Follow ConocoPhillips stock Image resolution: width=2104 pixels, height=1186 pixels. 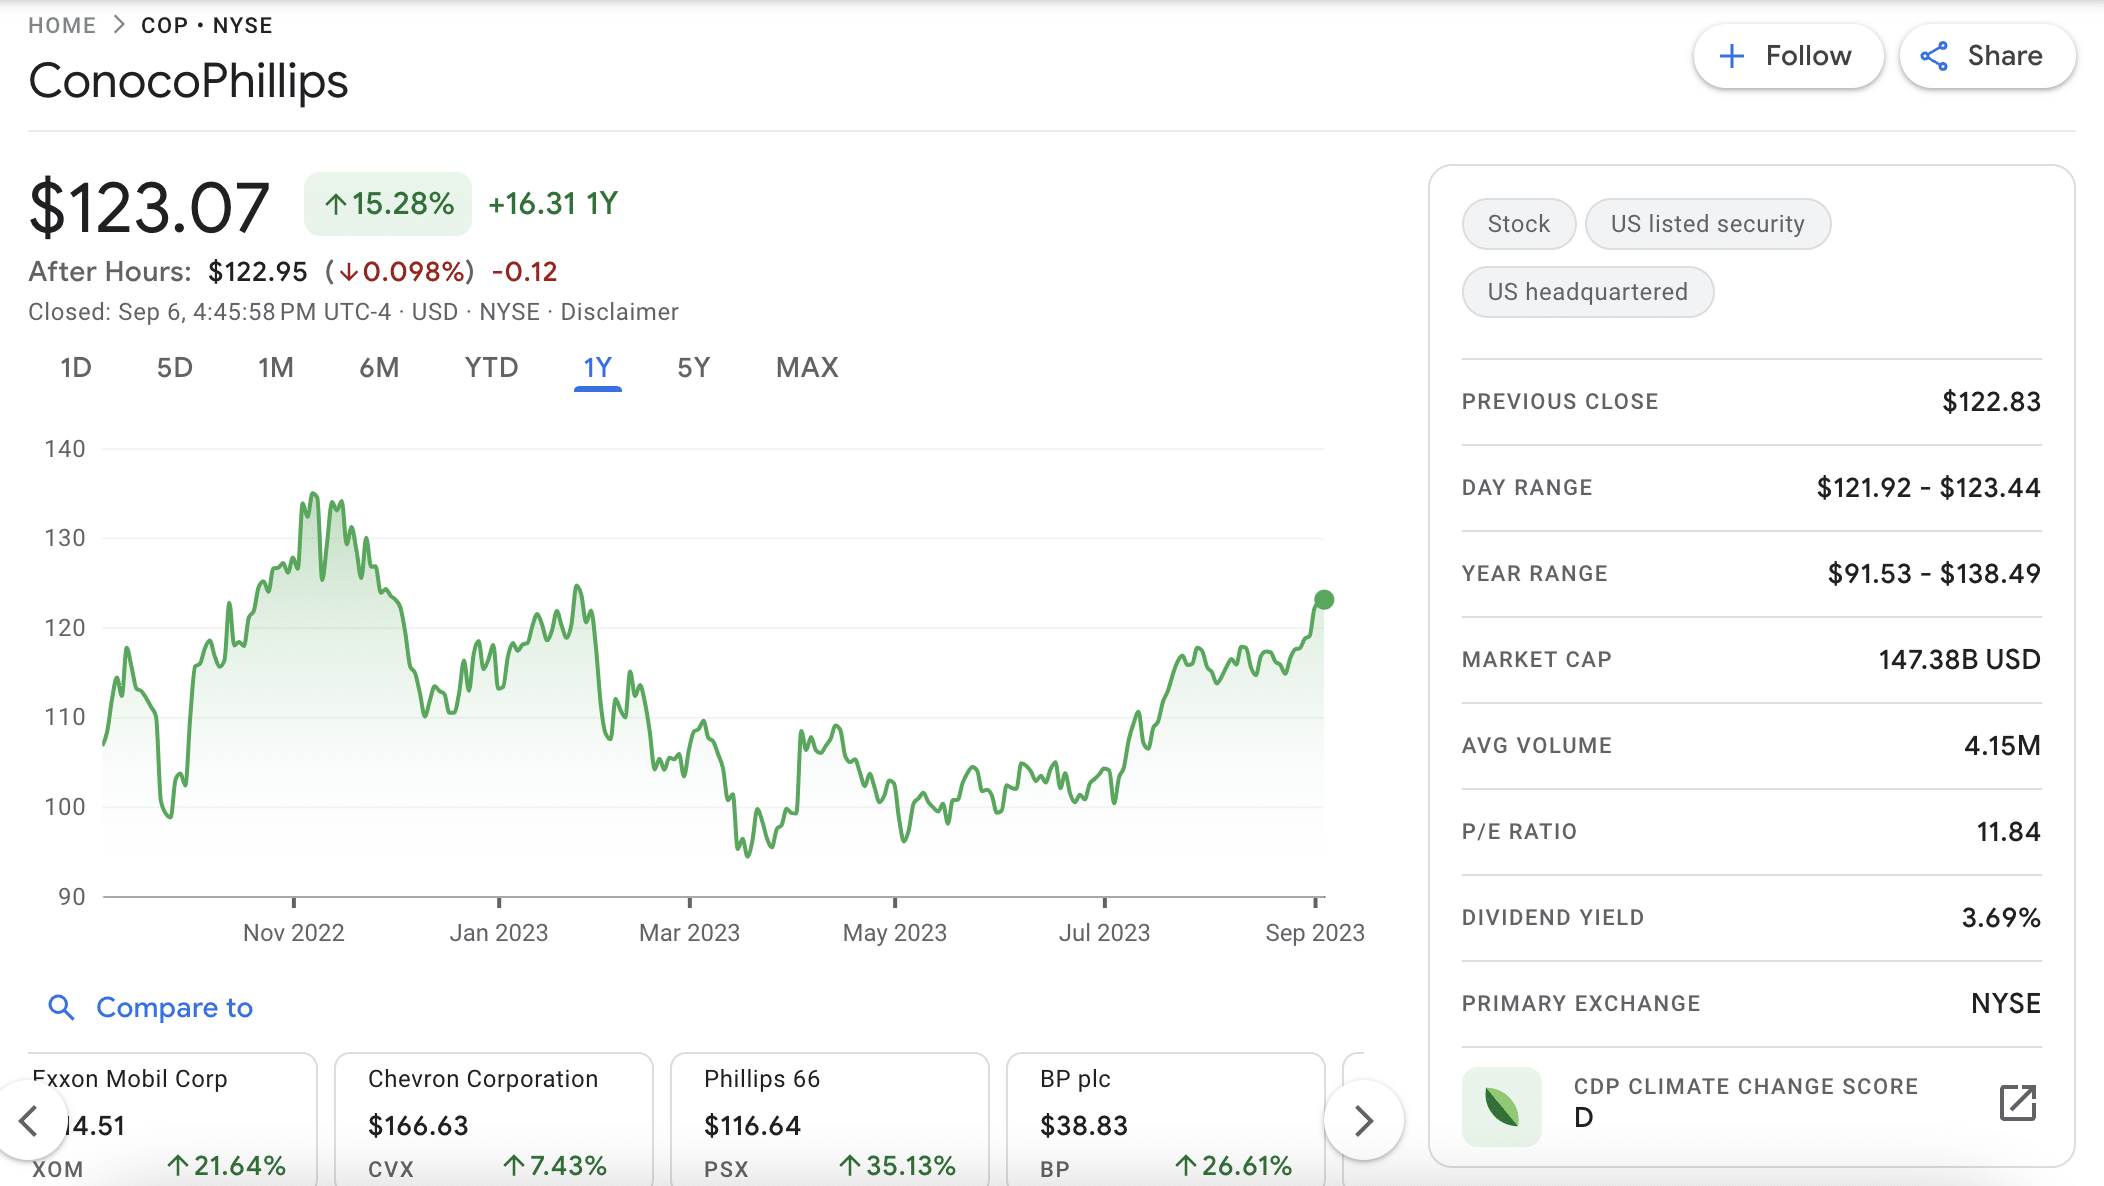pyautogui.click(x=1788, y=56)
